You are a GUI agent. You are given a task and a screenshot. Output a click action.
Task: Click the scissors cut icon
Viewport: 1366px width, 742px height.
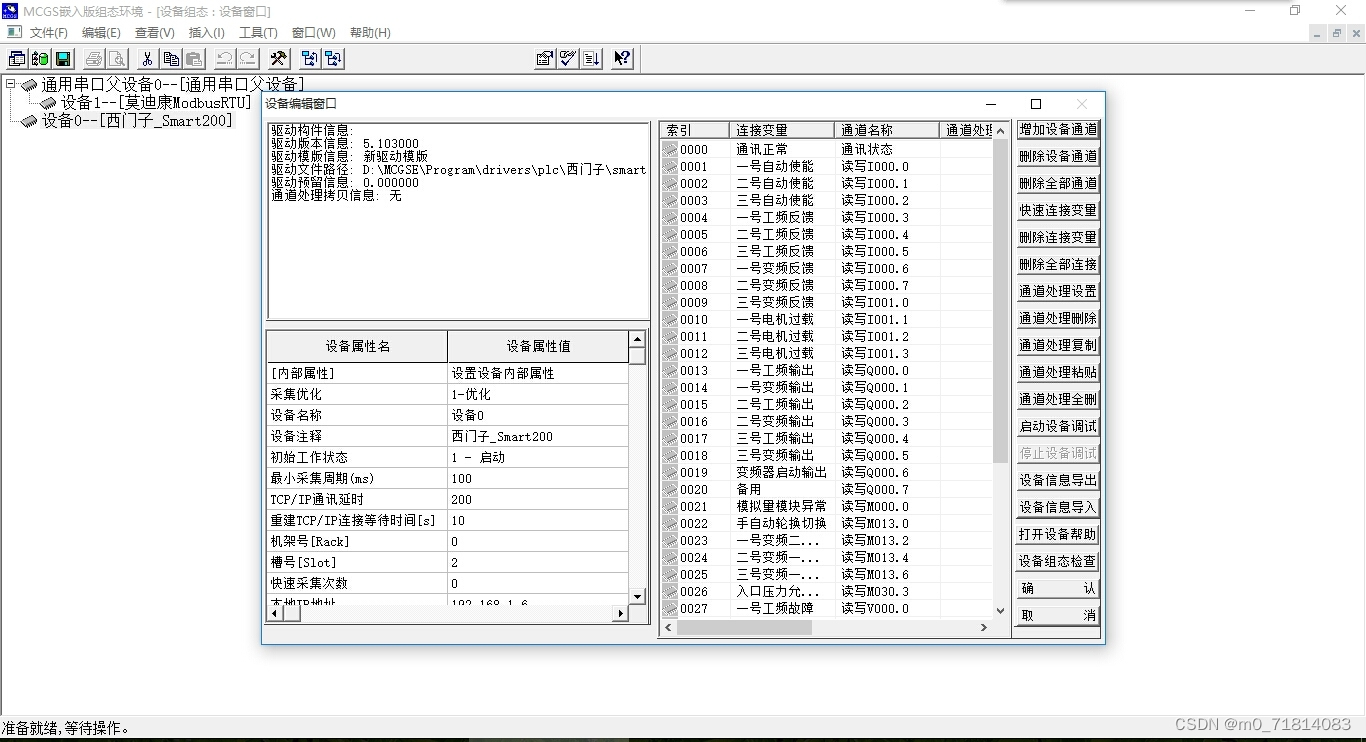tap(147, 59)
